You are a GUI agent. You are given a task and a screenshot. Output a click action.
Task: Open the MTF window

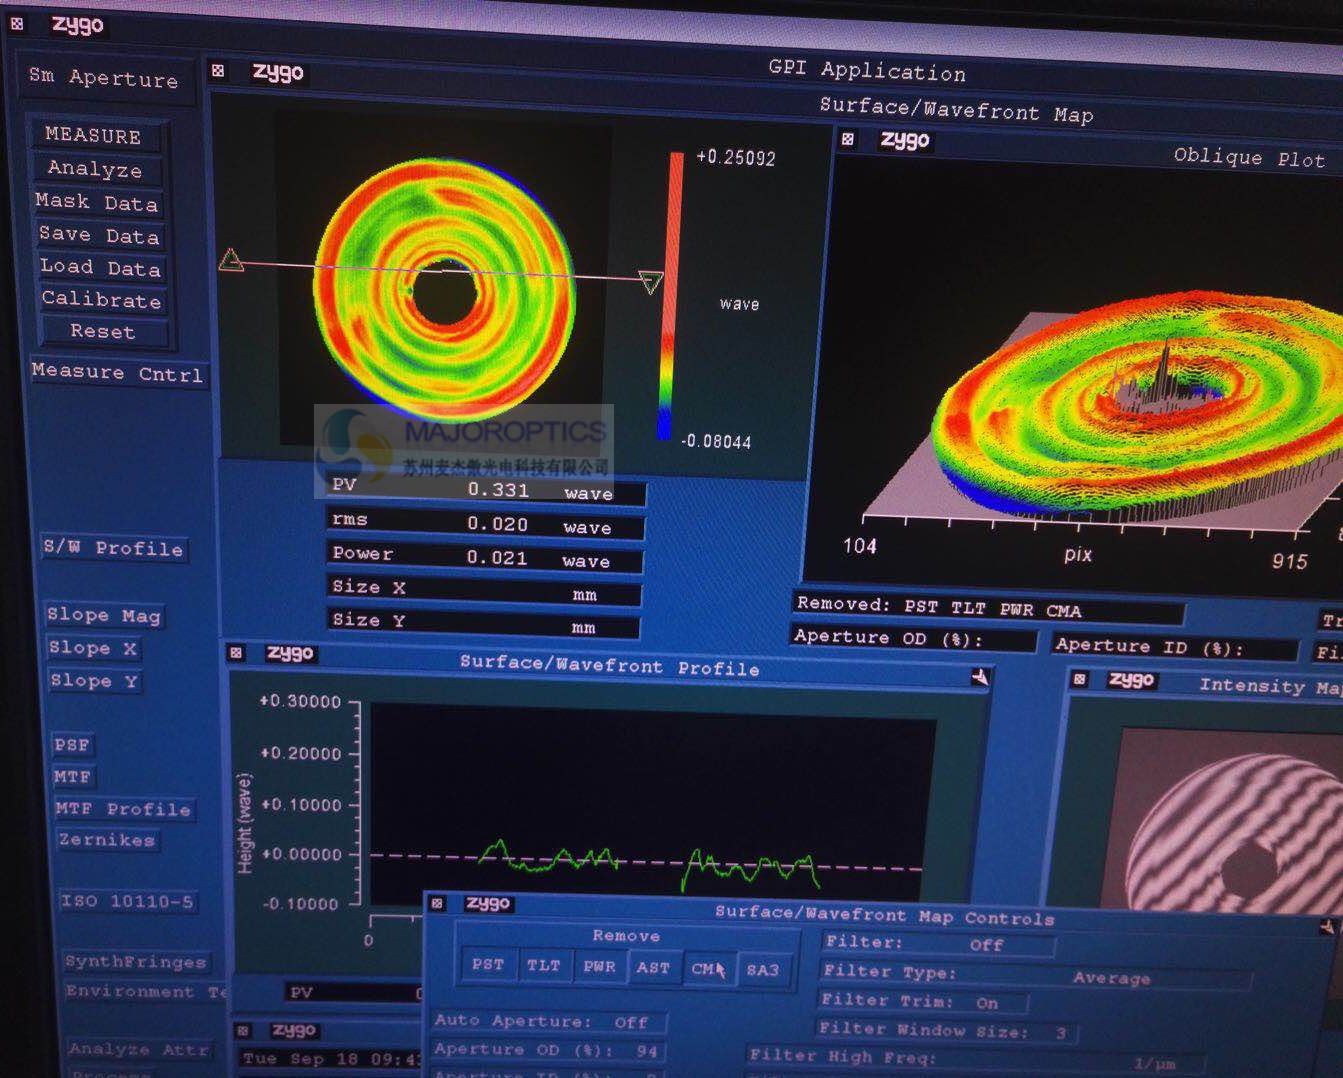(72, 776)
